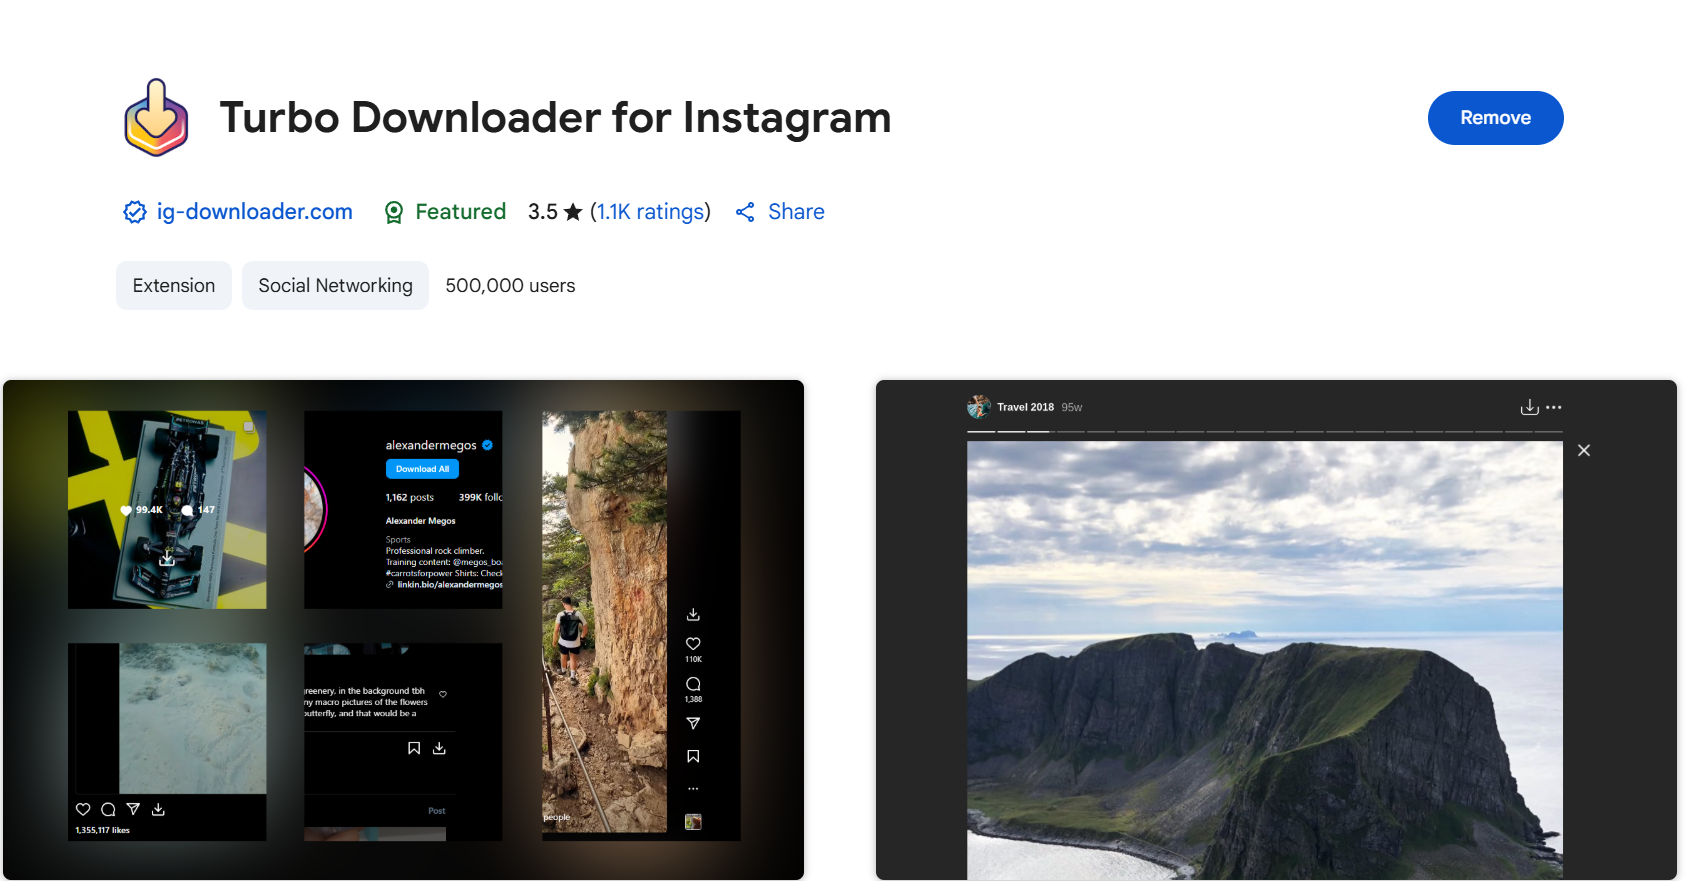The image size is (1701, 881).
Task: Click the download icon above 1,355,117 likes
Action: pyautogui.click(x=158, y=810)
